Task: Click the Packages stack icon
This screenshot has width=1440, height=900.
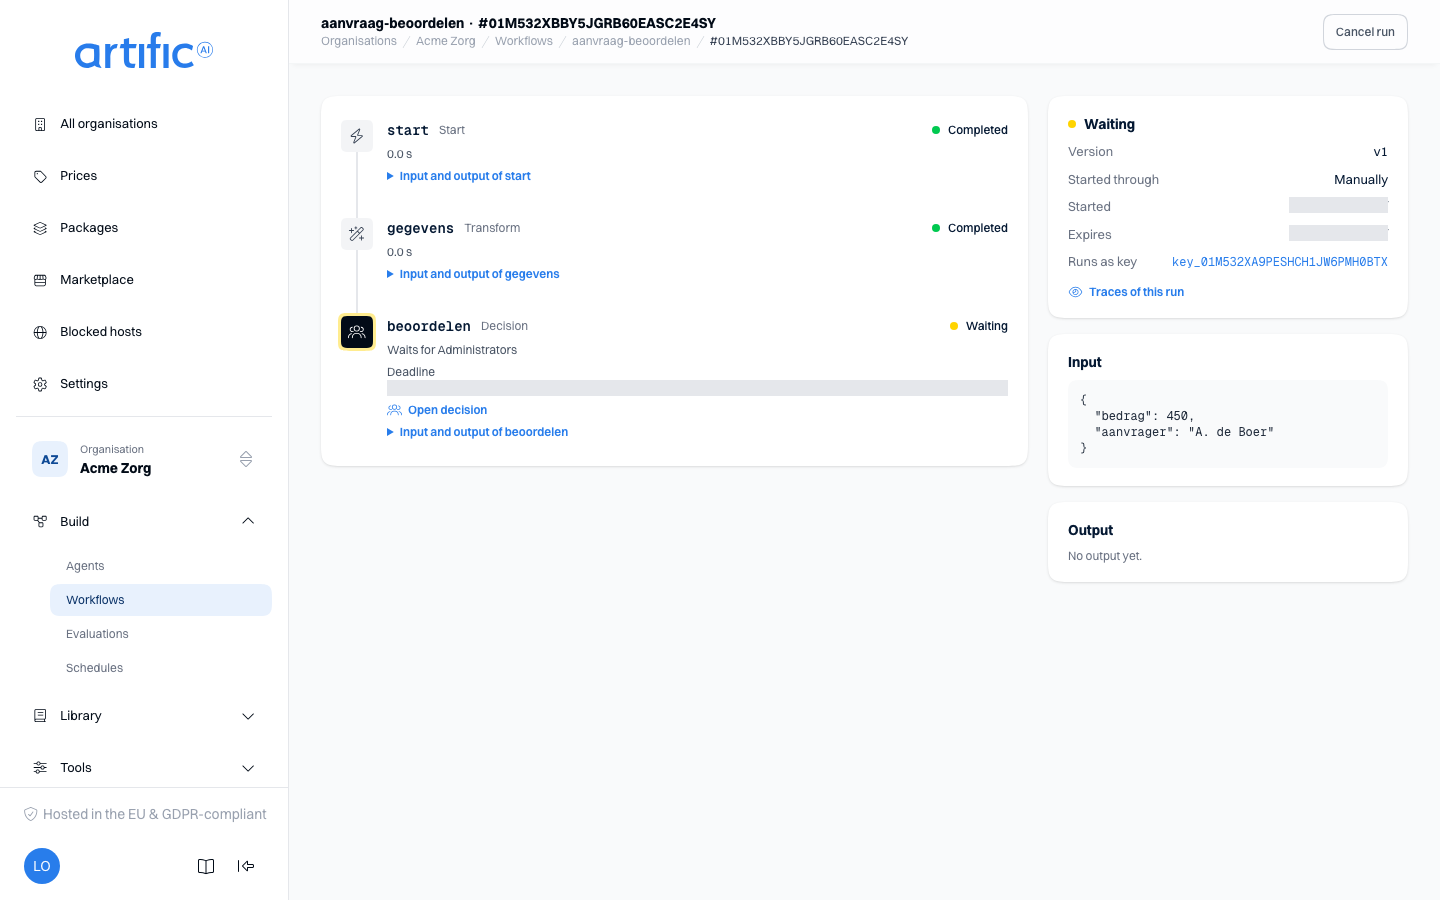Action: [40, 228]
